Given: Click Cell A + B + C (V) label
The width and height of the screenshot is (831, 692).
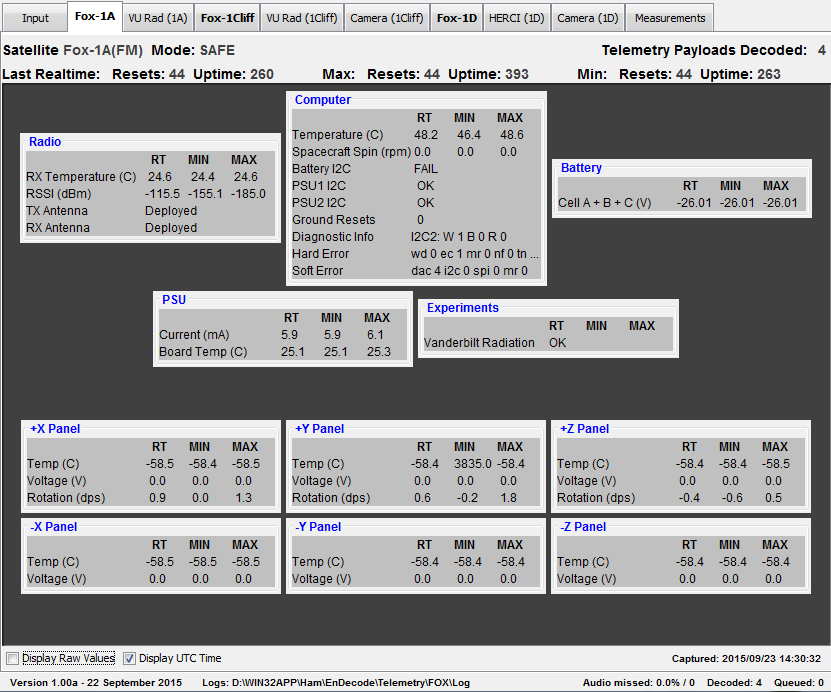Looking at the screenshot, I should 605,203.
